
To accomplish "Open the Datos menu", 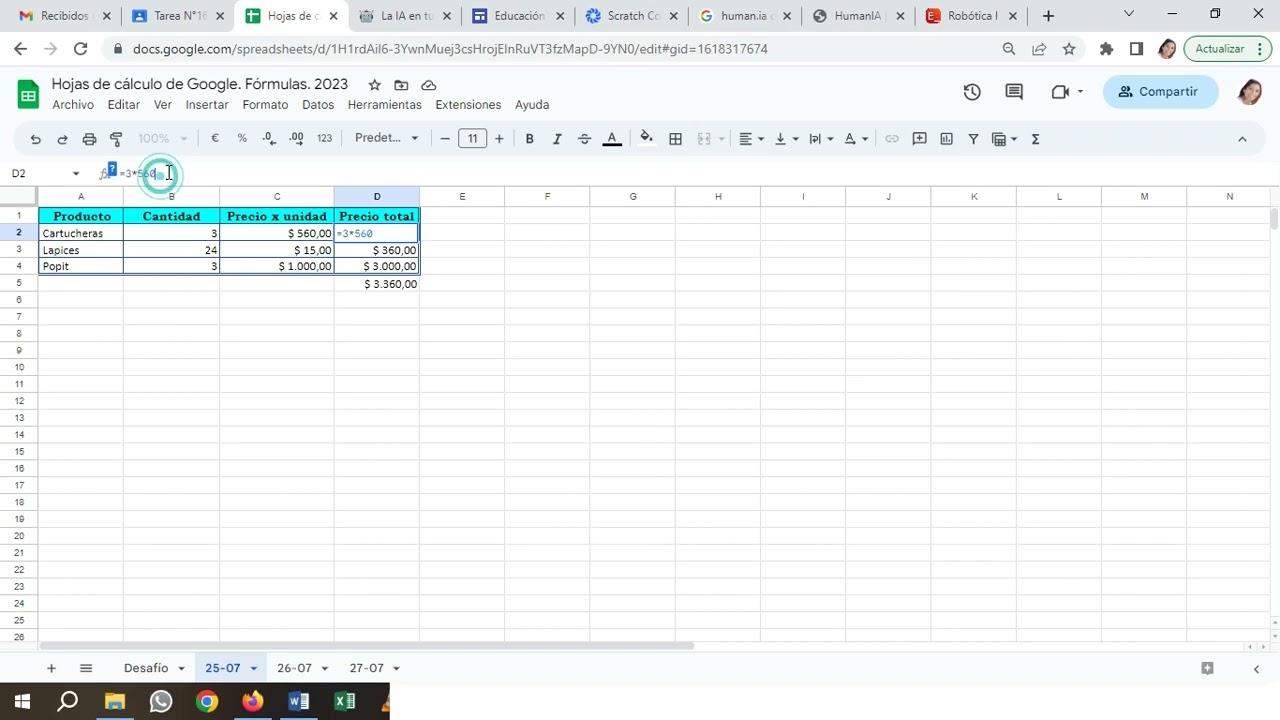I will 318,105.
